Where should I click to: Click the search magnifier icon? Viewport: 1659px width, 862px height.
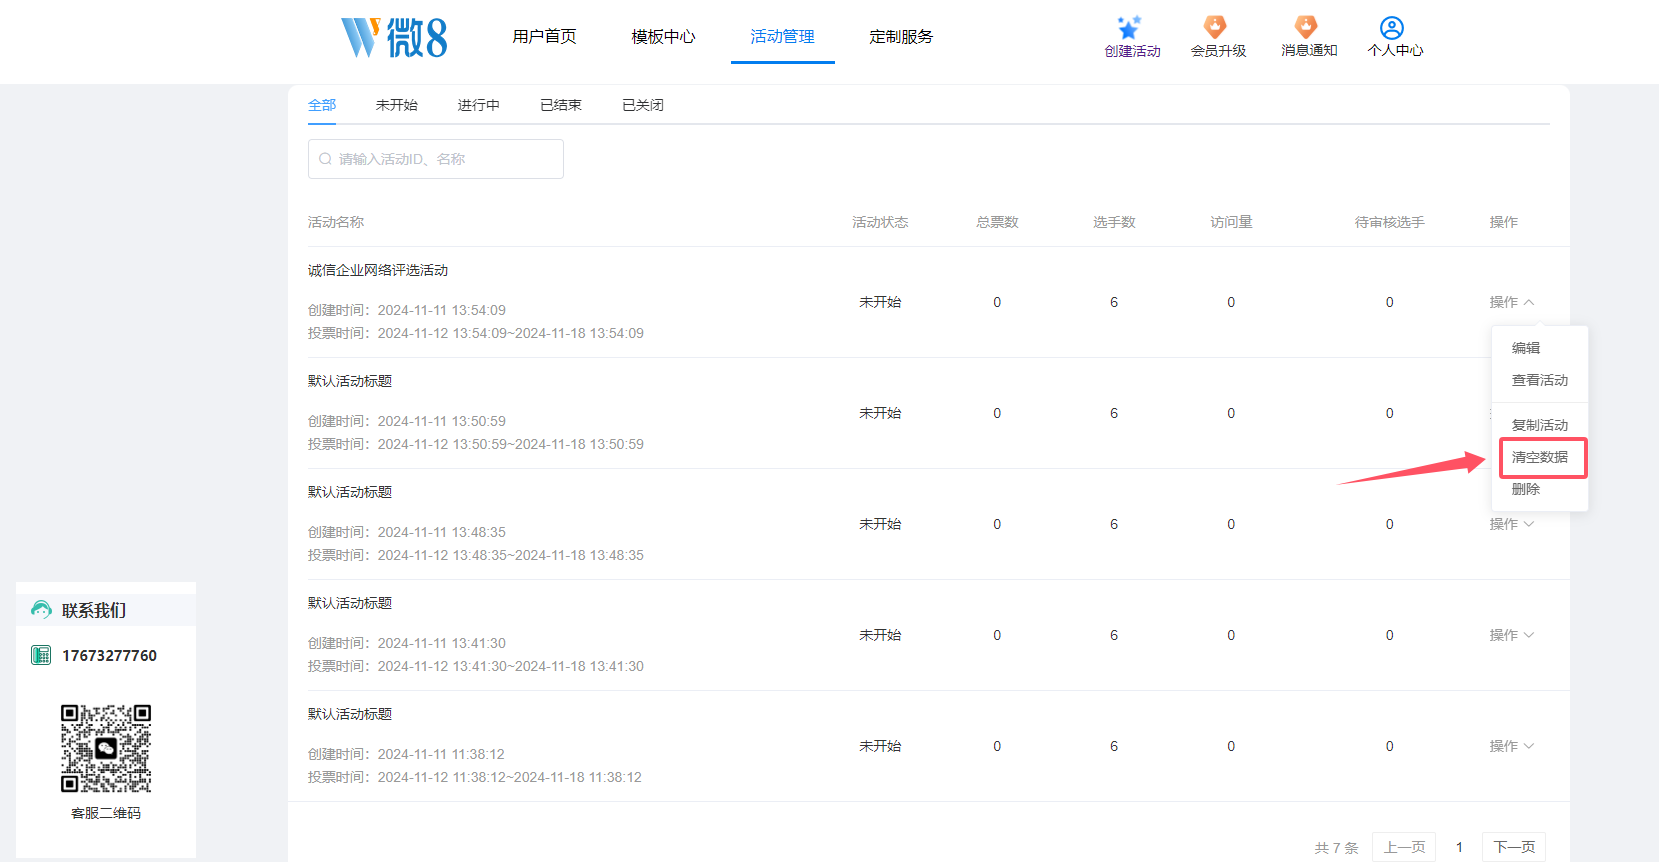click(x=325, y=159)
